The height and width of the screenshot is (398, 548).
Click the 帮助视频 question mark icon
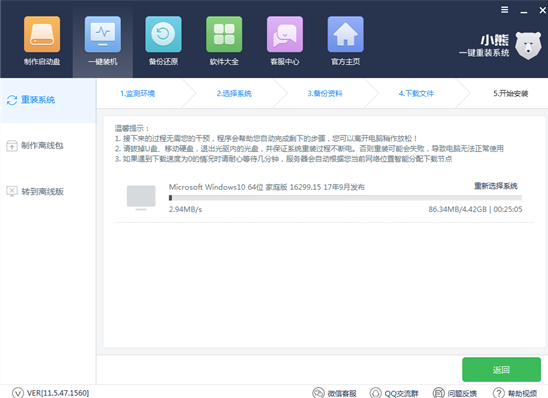coord(499,393)
